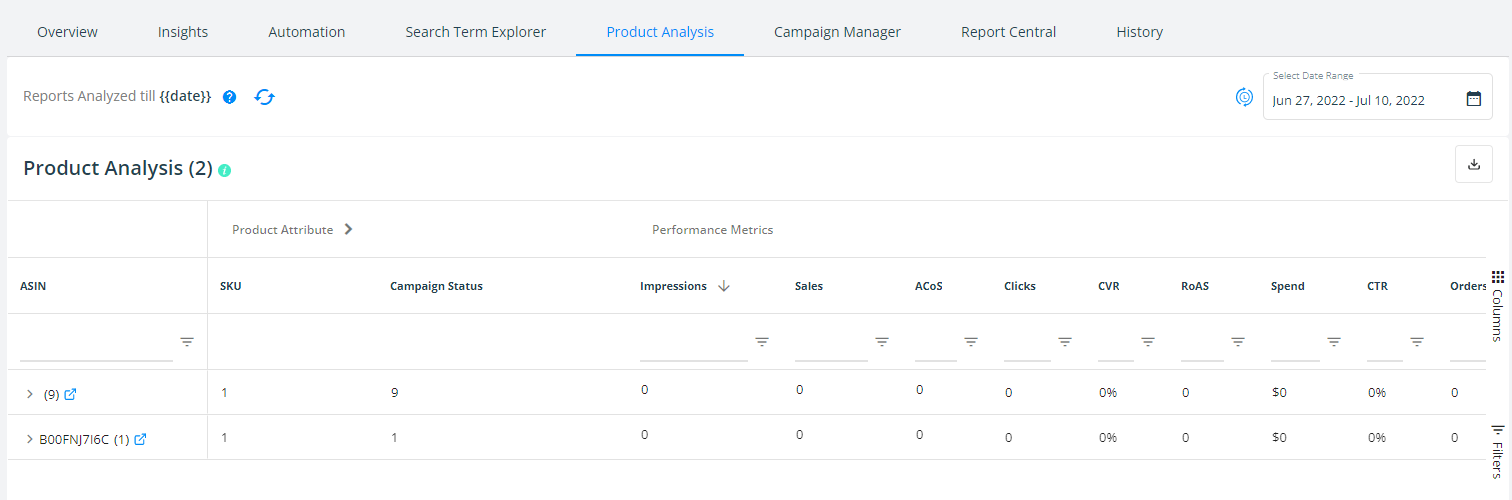Click the ASIN filter input field

coord(97,348)
